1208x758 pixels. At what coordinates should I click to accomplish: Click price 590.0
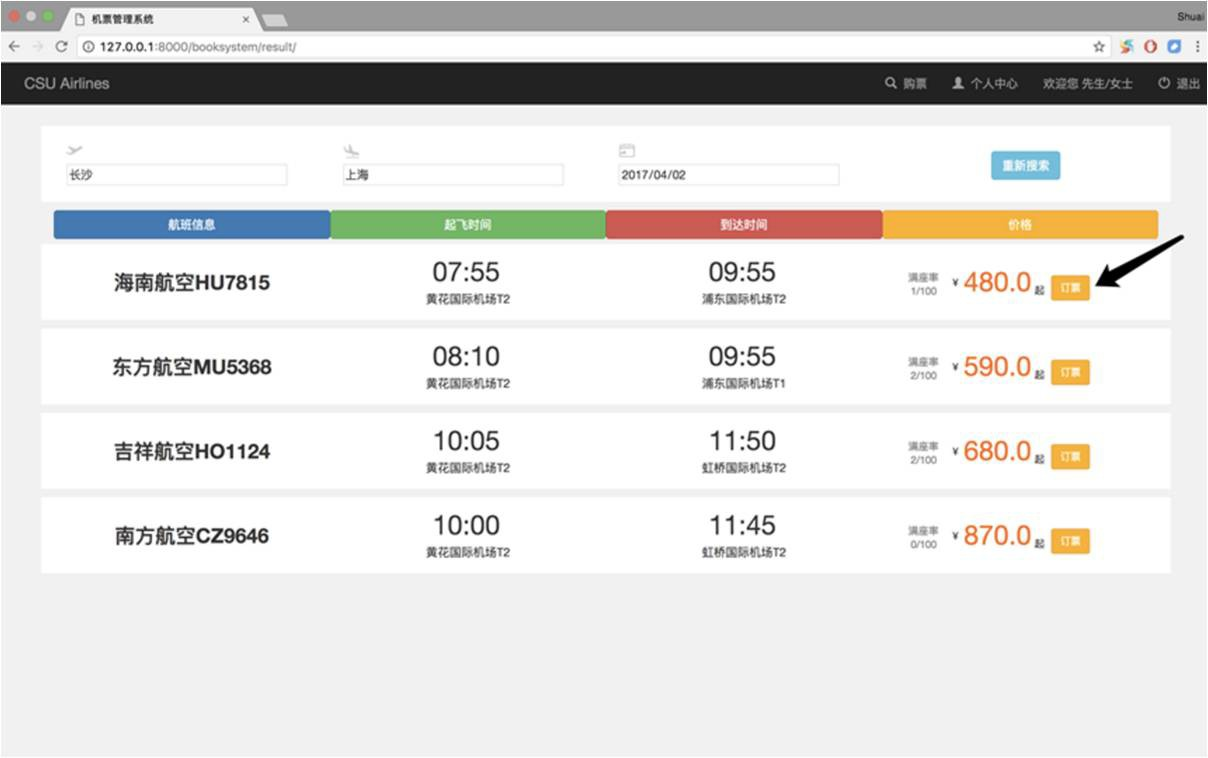coord(997,367)
